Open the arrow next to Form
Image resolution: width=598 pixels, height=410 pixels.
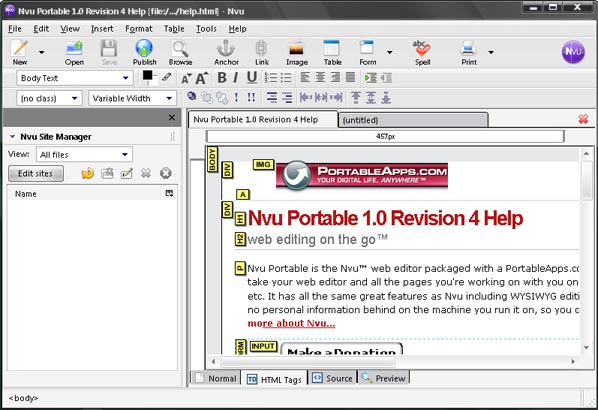(x=389, y=52)
